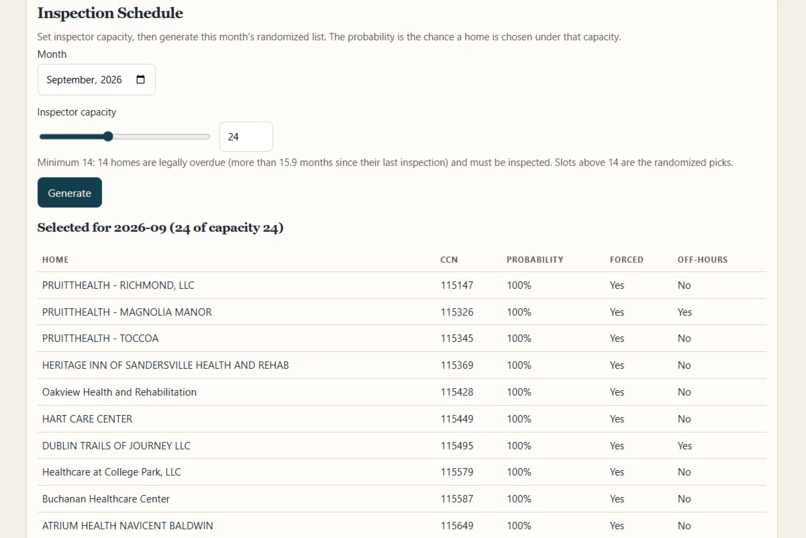The width and height of the screenshot is (806, 538).
Task: Select DUBLIN TRAILS OF JOURNEY LLC name
Action: point(116,446)
